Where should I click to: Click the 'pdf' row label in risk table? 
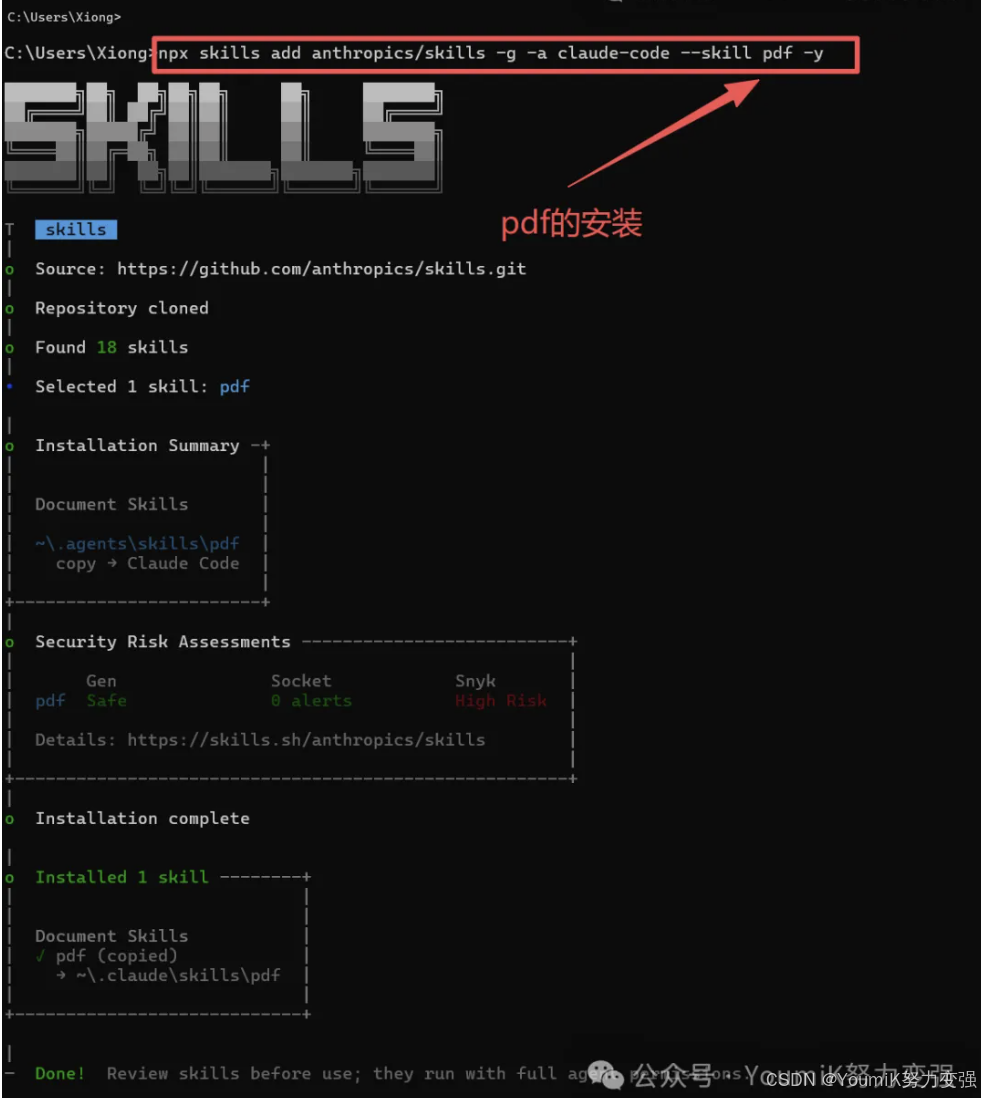click(x=50, y=701)
